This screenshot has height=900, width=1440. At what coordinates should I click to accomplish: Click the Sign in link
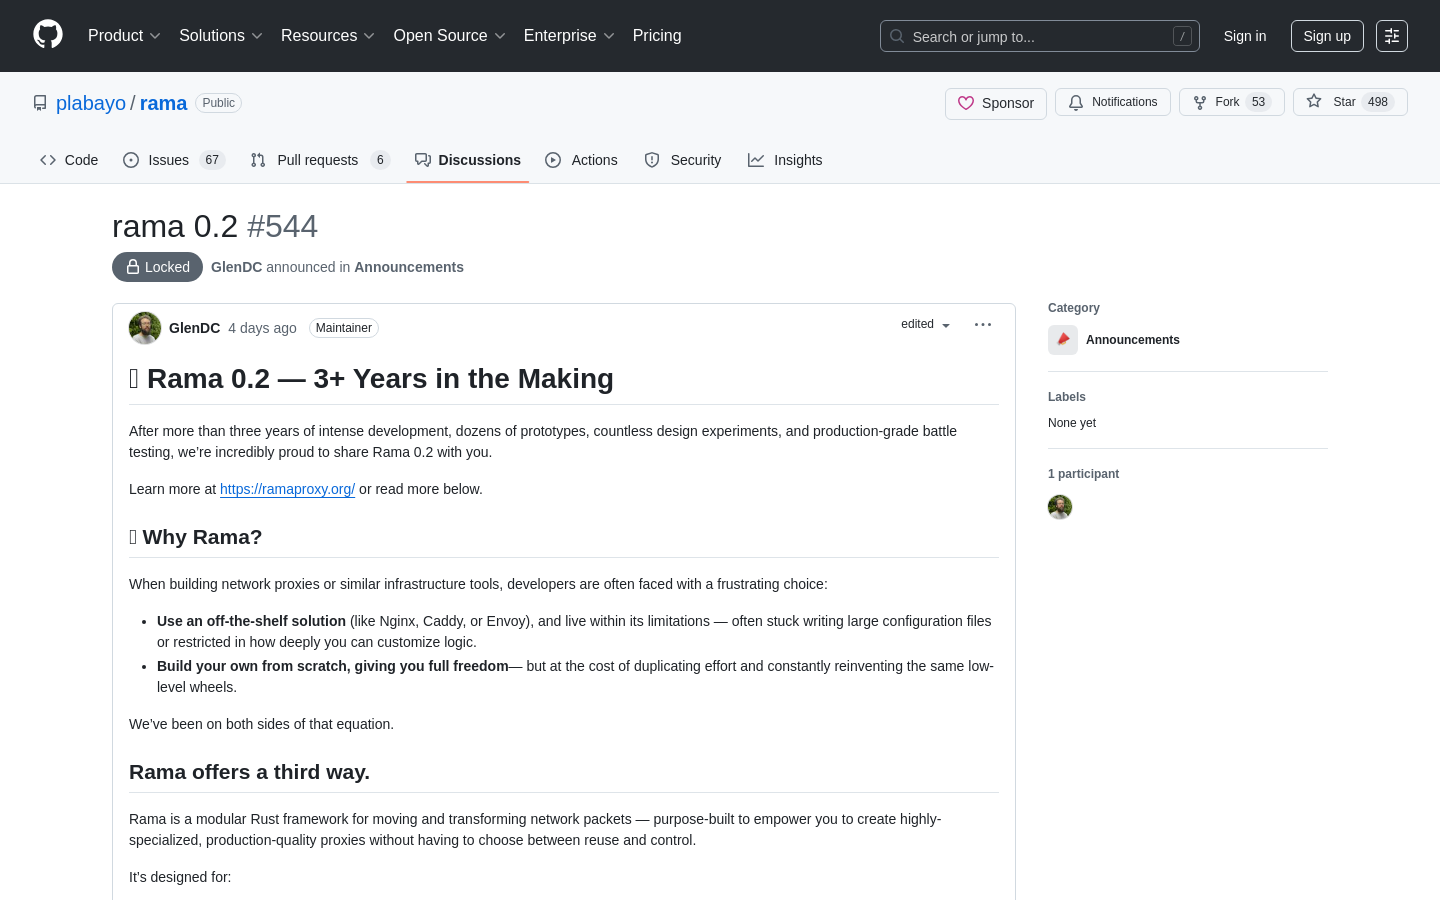(x=1245, y=36)
